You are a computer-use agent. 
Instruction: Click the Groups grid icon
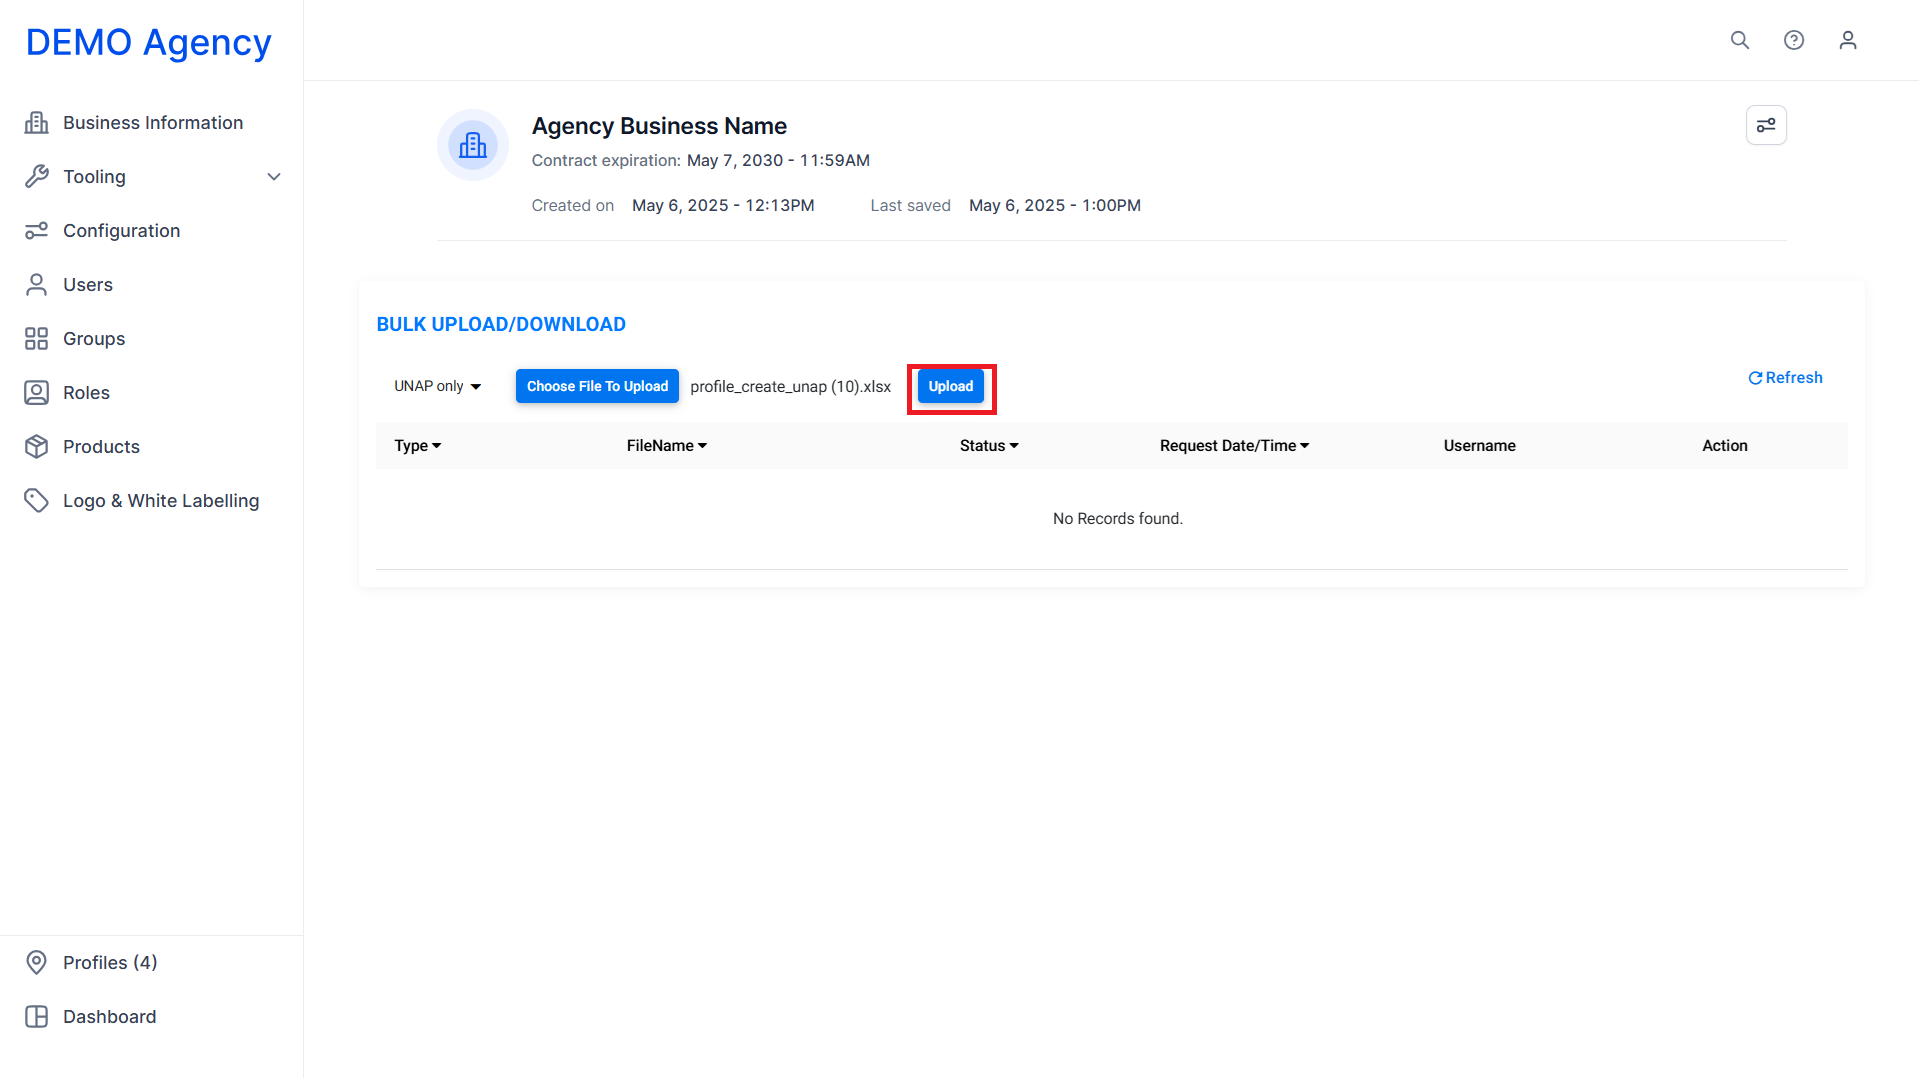pyautogui.click(x=37, y=338)
